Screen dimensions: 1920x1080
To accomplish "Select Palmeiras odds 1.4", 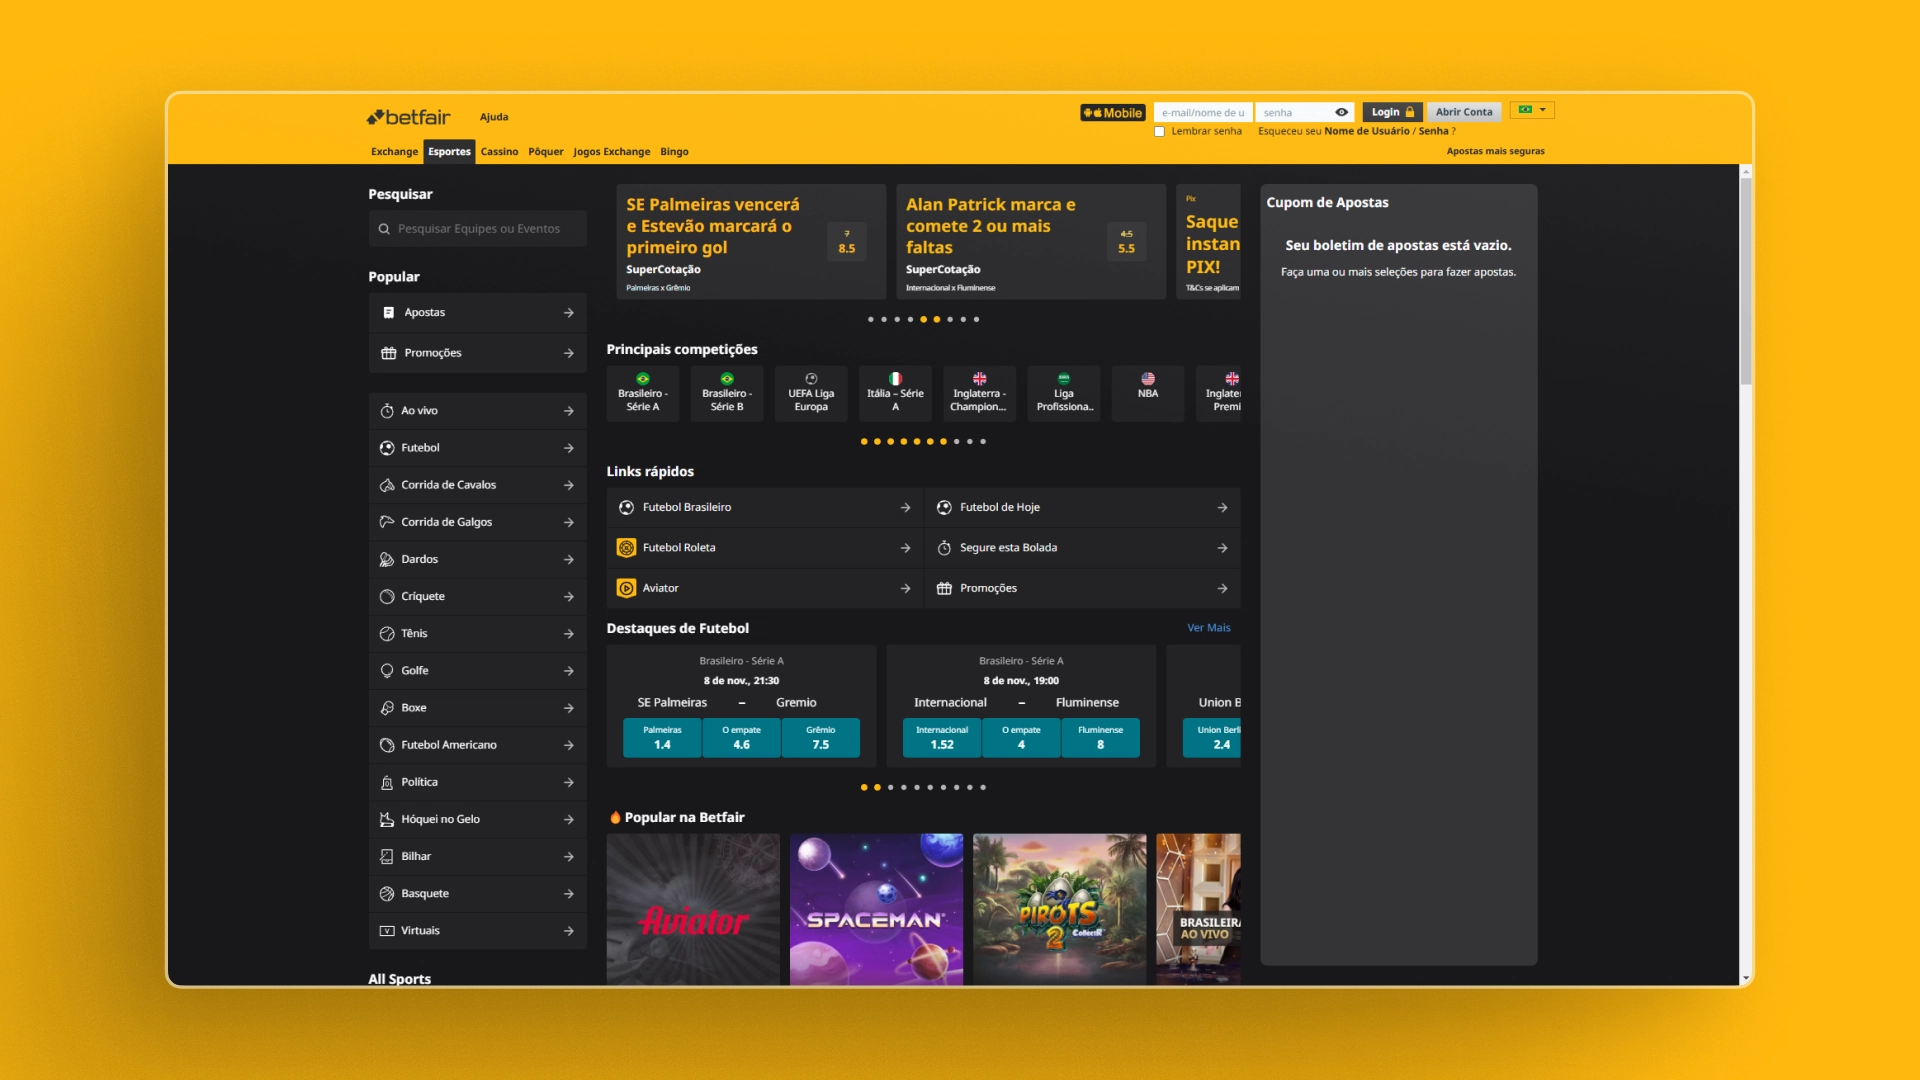I will point(662,738).
